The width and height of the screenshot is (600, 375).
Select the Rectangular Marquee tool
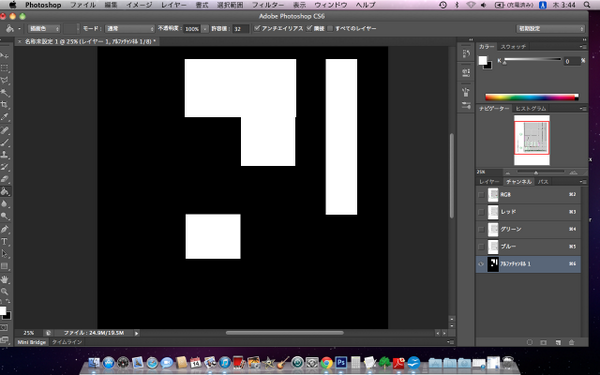[x=5, y=68]
